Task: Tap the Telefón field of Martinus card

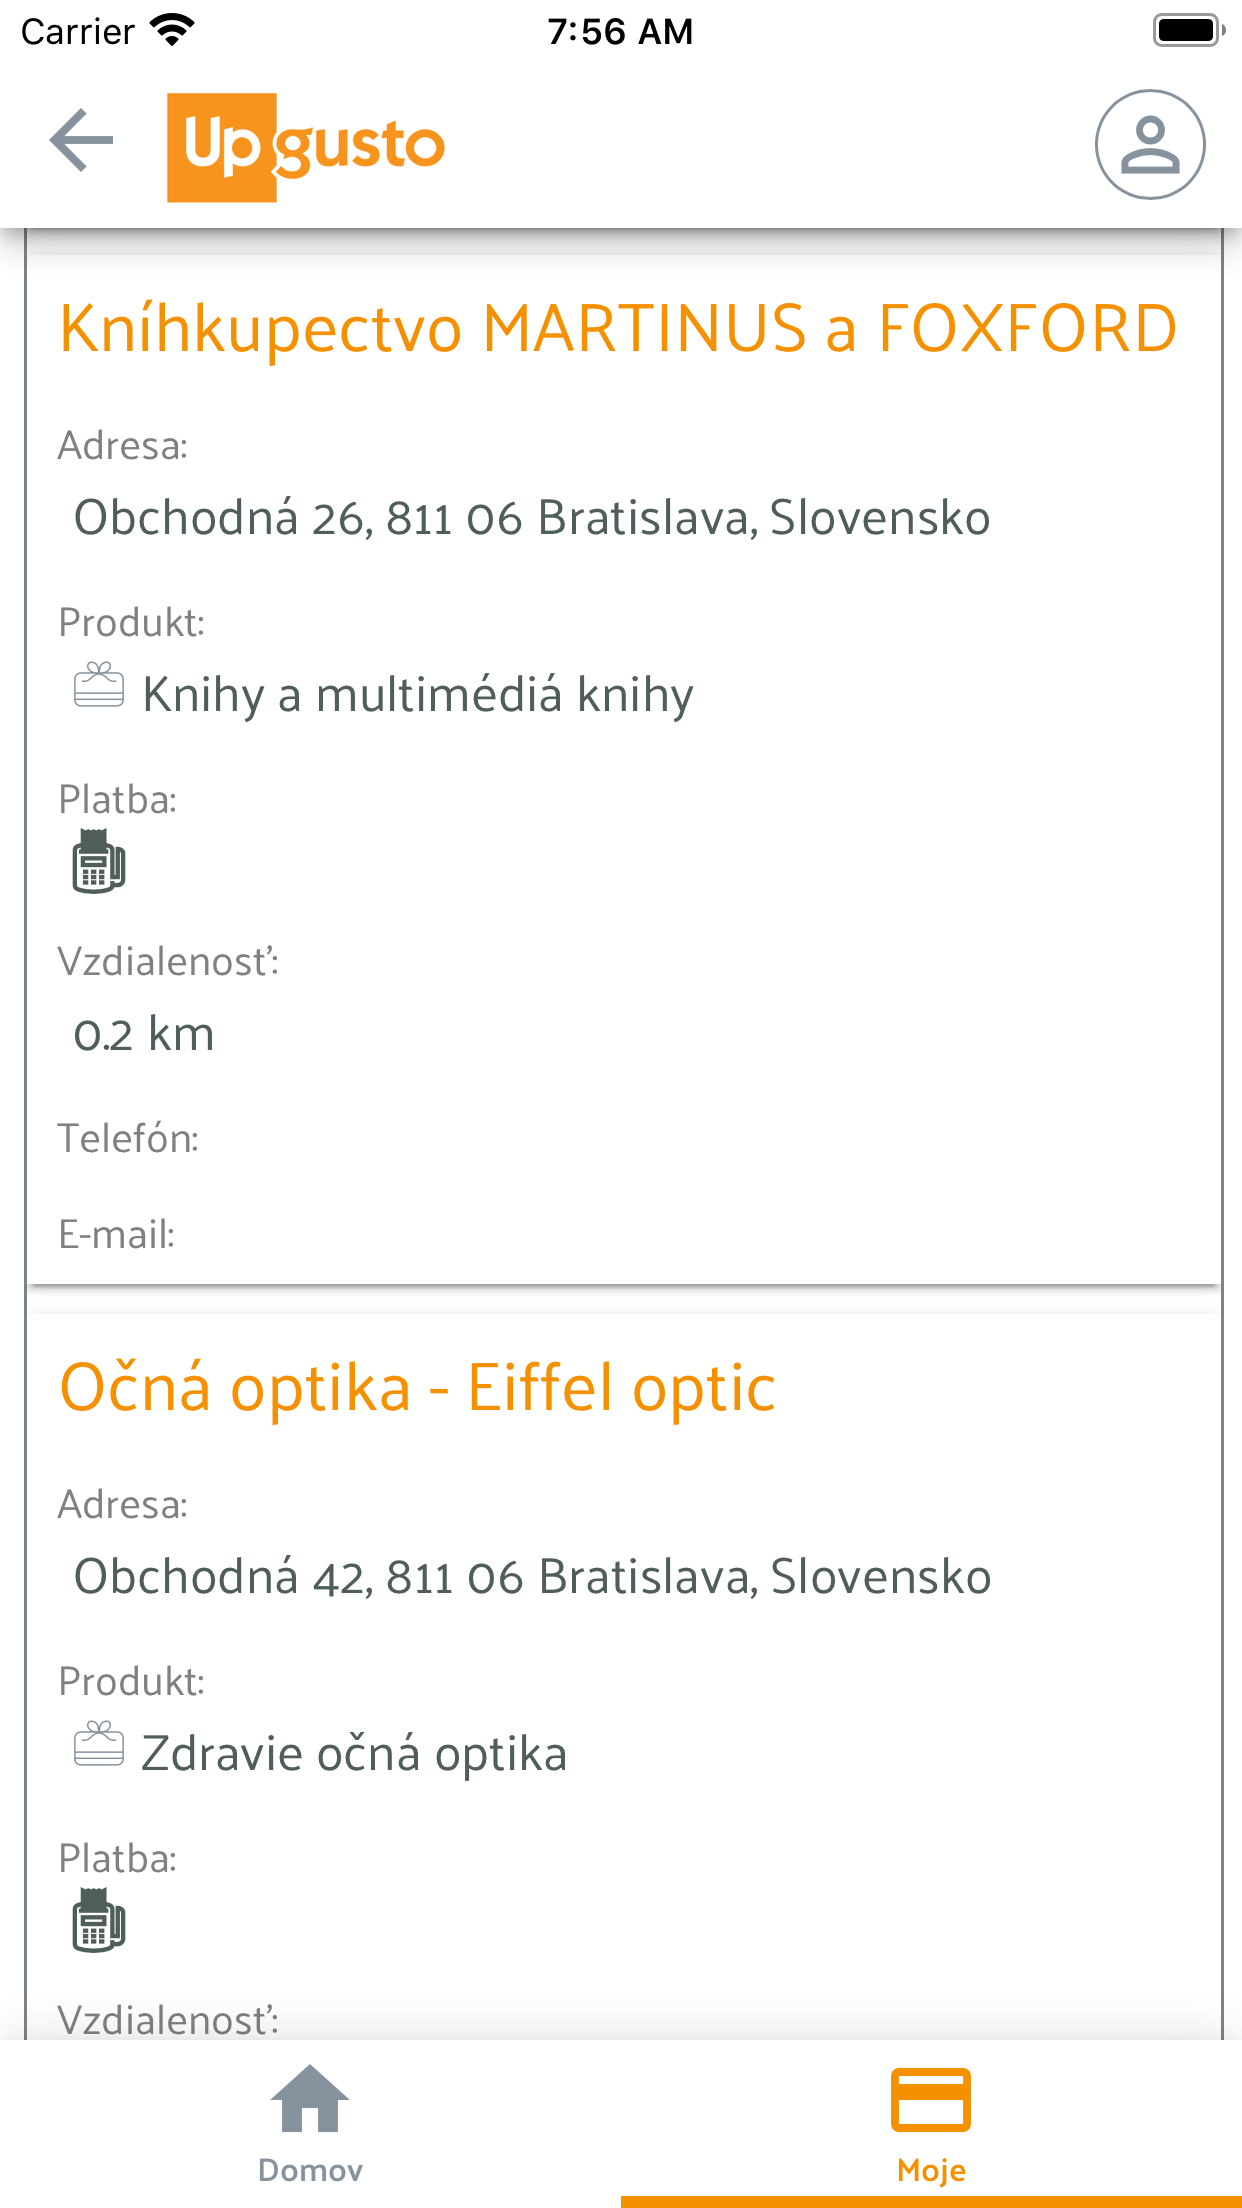Action: tap(128, 1139)
